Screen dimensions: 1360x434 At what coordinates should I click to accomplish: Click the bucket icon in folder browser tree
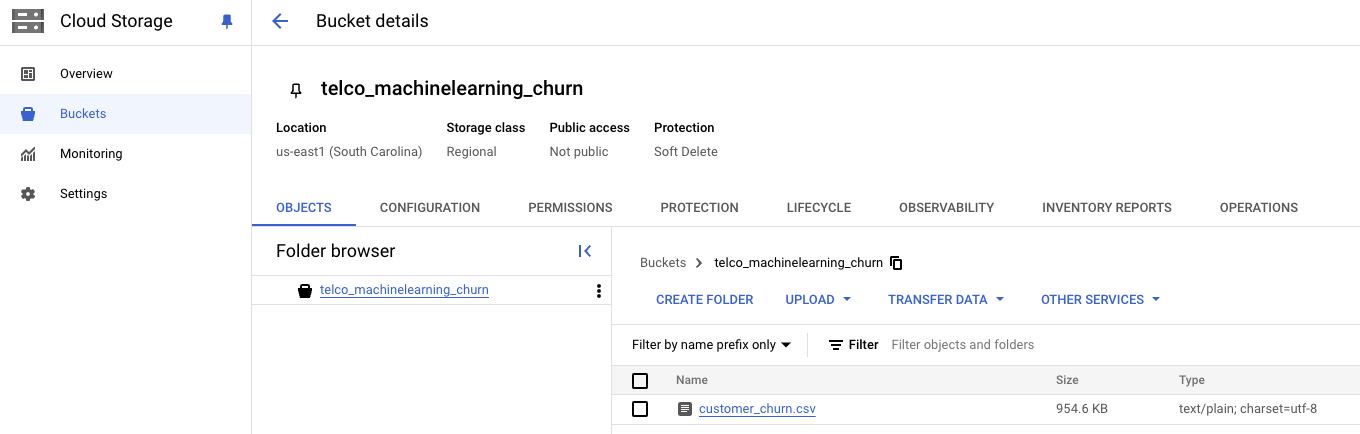point(305,291)
